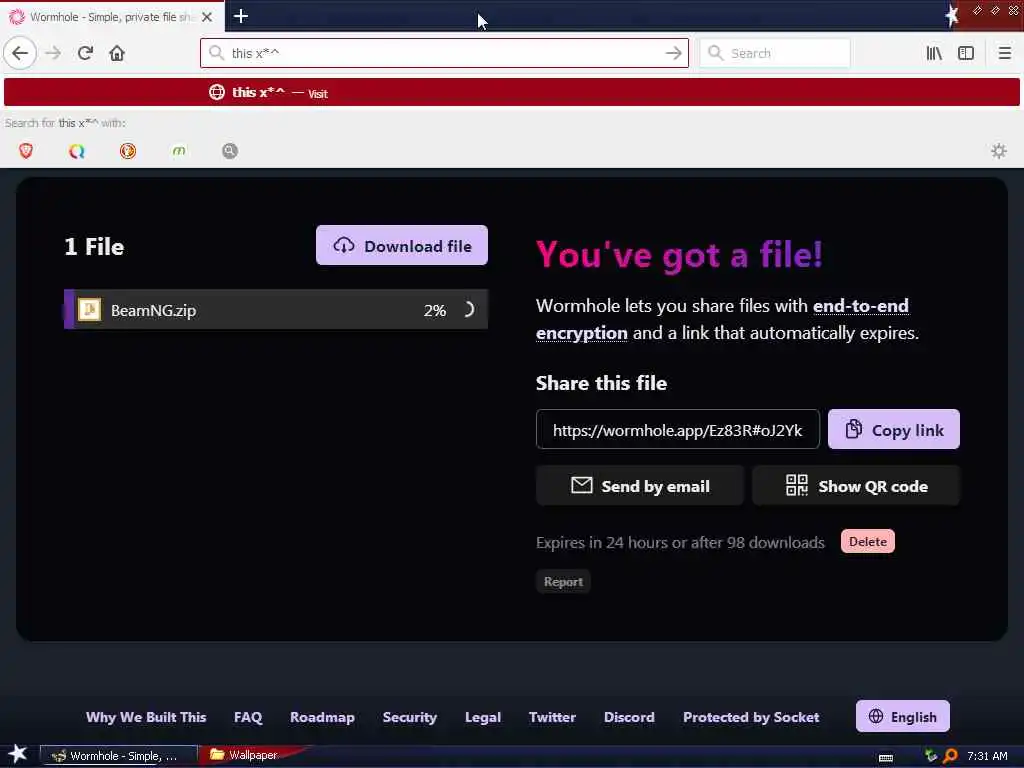1024x768 pixels.
Task: Click the go arrow in the address bar
Action: point(673,53)
